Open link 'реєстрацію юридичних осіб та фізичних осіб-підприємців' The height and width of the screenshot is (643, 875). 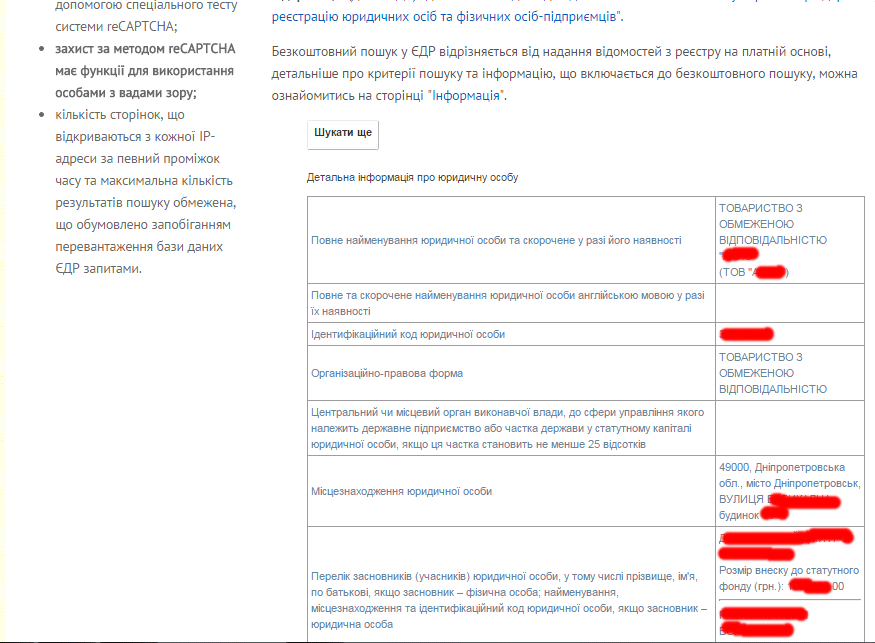click(x=445, y=17)
